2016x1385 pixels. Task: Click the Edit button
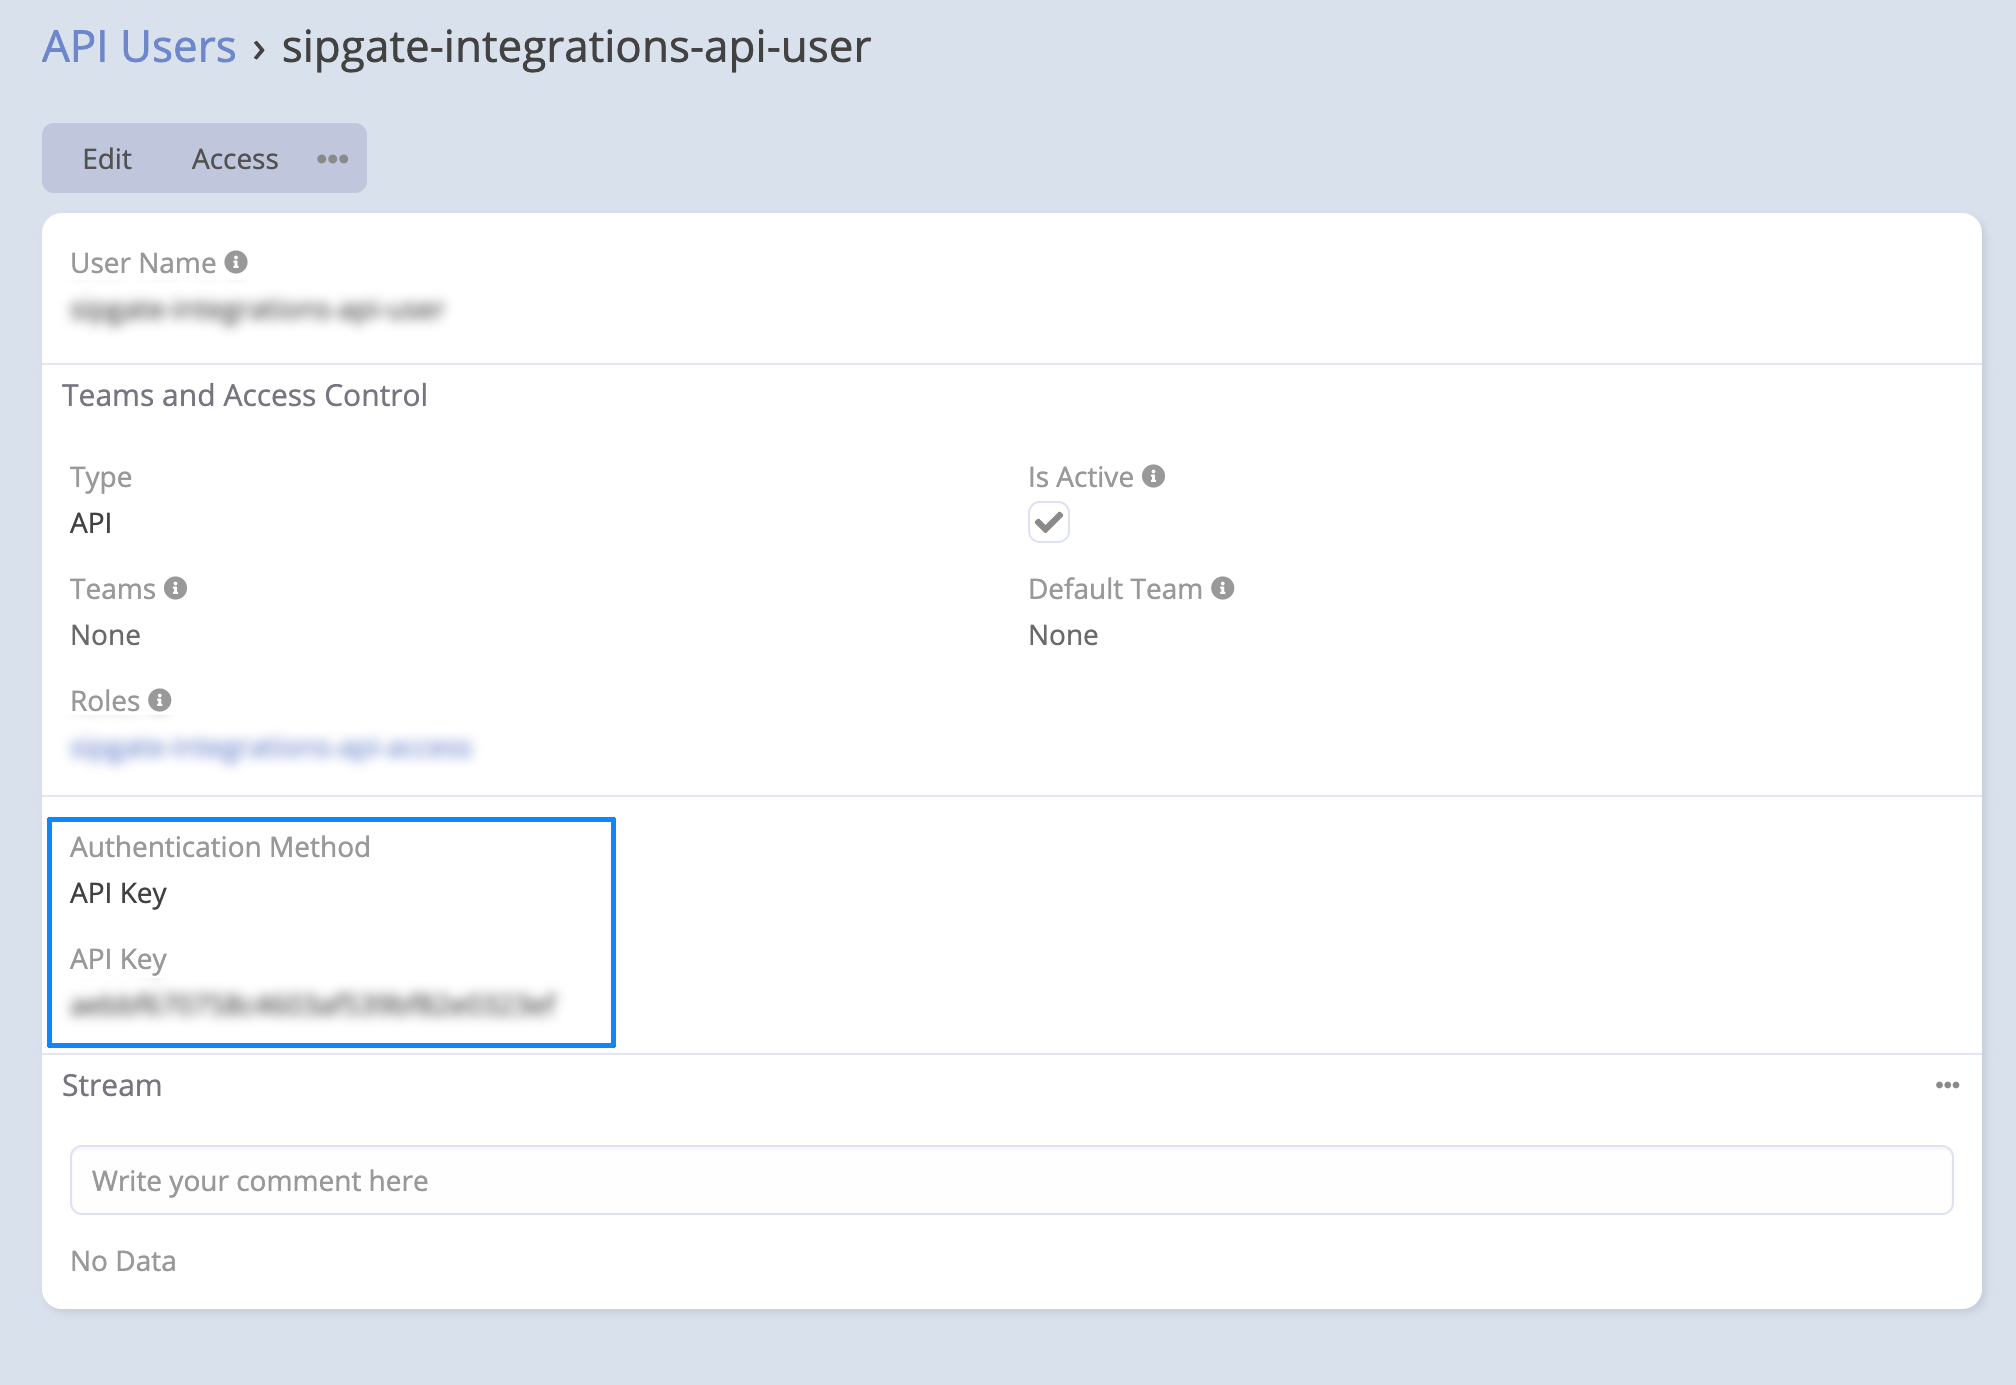107,159
